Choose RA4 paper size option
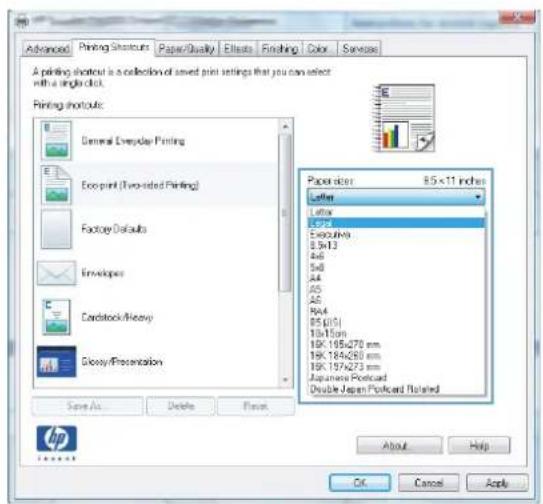This screenshot has width=543, height=504. click(396, 311)
